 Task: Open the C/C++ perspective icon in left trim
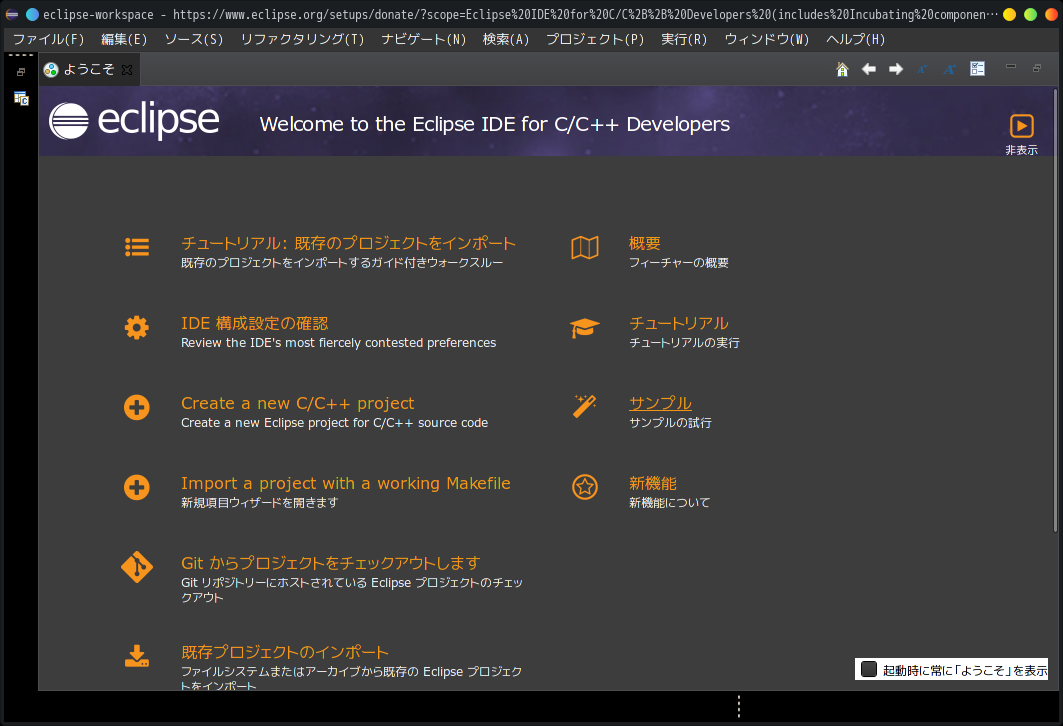click(x=21, y=99)
